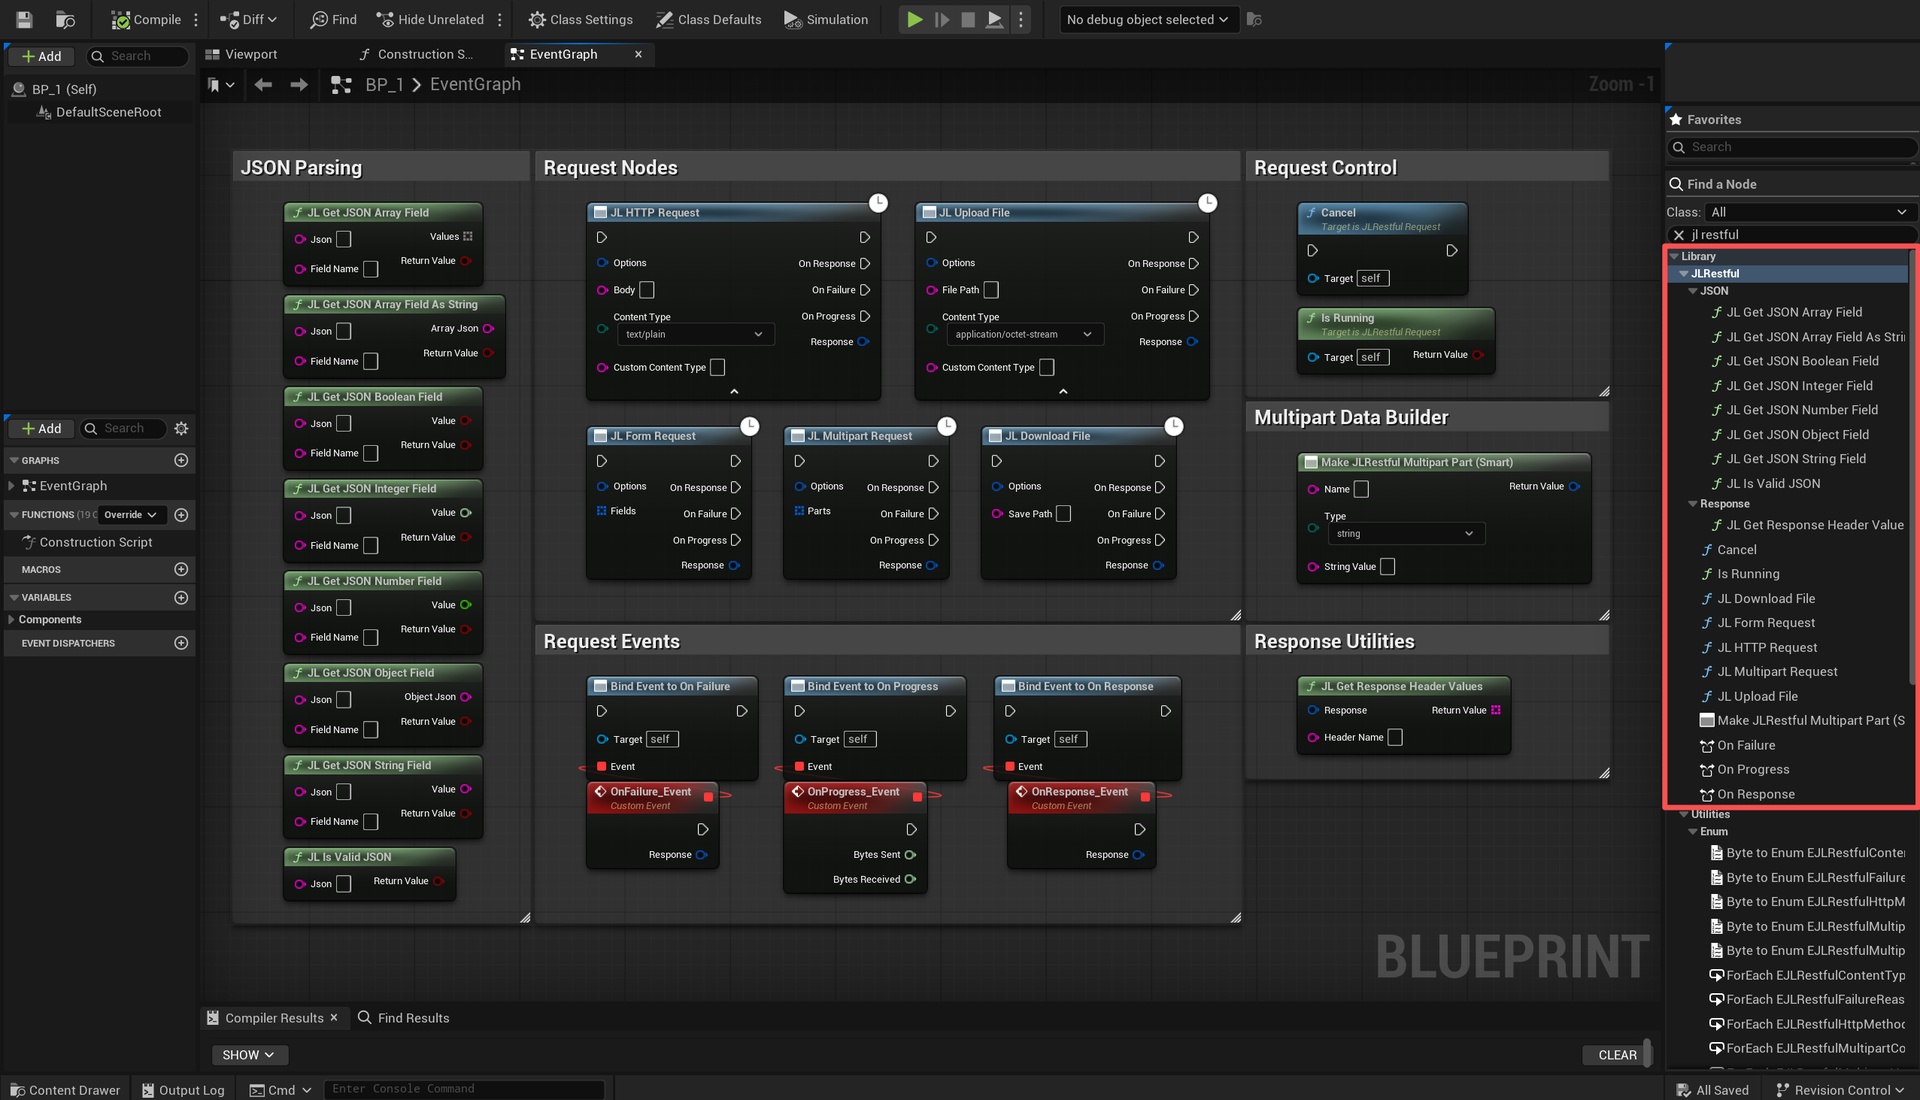Open the Find tool in toolbar
The image size is (1920, 1100).
point(333,19)
